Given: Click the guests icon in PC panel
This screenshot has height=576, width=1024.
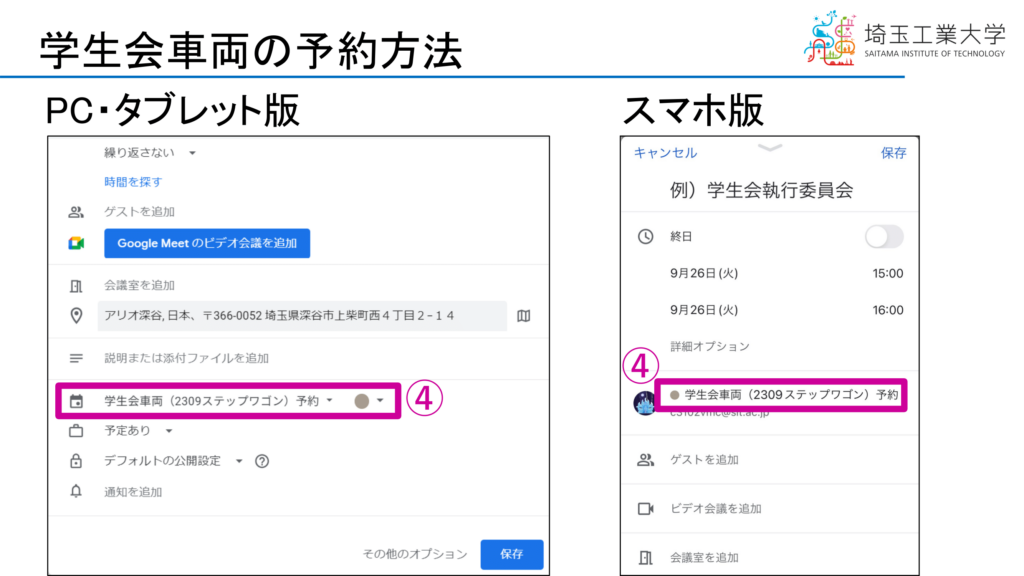Looking at the screenshot, I should 76,212.
